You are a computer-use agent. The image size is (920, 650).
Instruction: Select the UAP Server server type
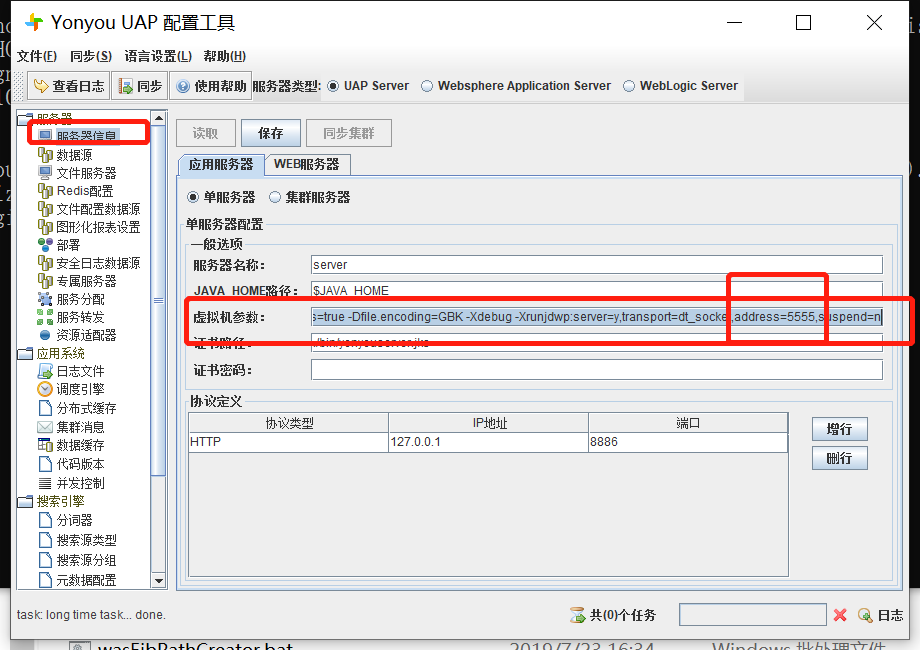[331, 85]
